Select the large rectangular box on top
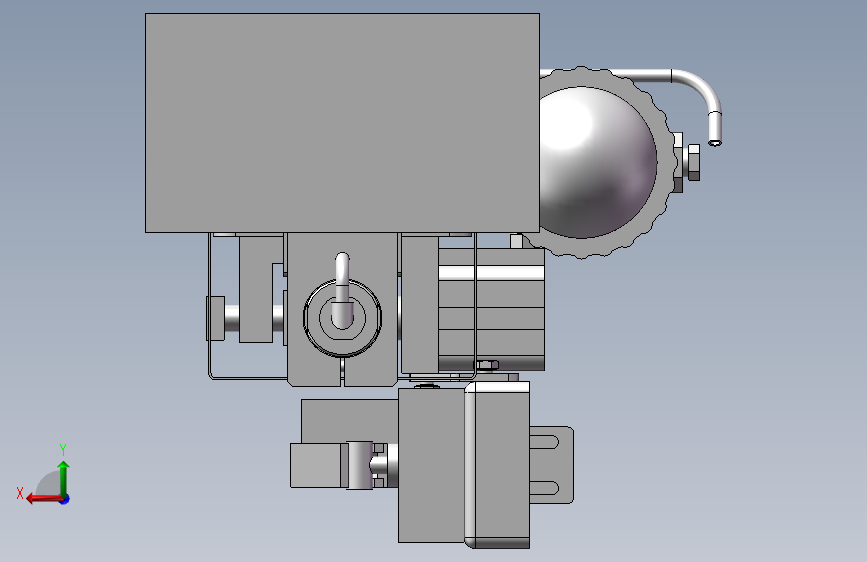867x562 pixels. [x=342, y=123]
